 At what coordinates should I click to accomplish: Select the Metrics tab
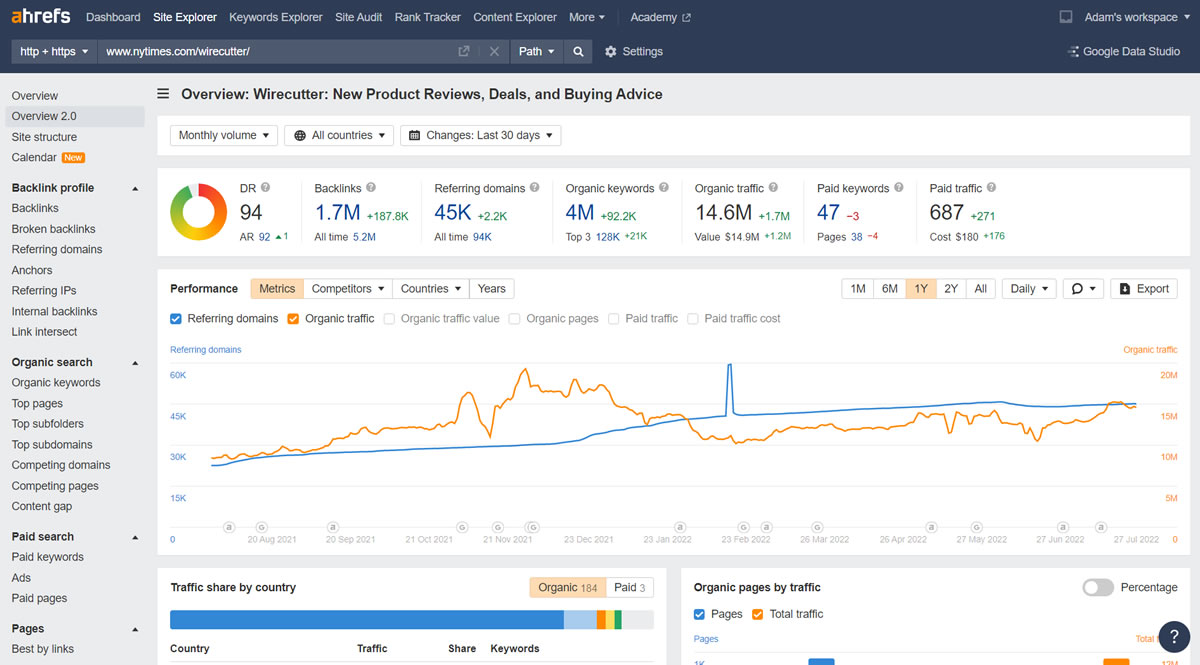[x=277, y=288]
